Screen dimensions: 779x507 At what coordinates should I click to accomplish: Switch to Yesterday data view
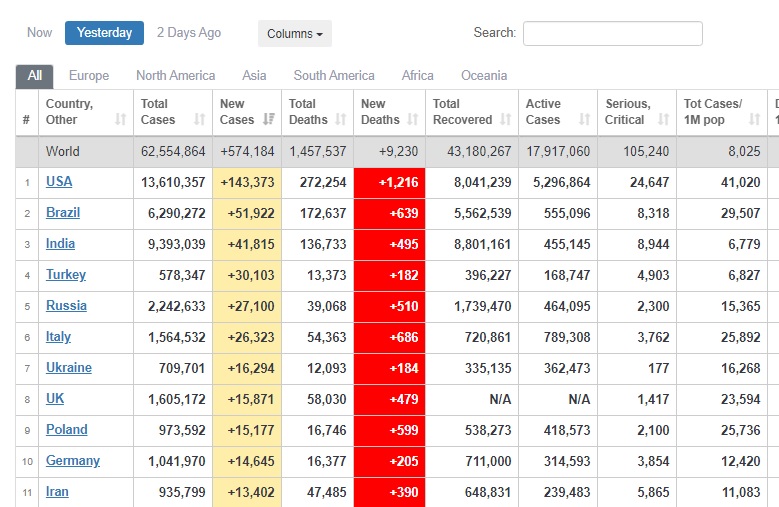(104, 33)
